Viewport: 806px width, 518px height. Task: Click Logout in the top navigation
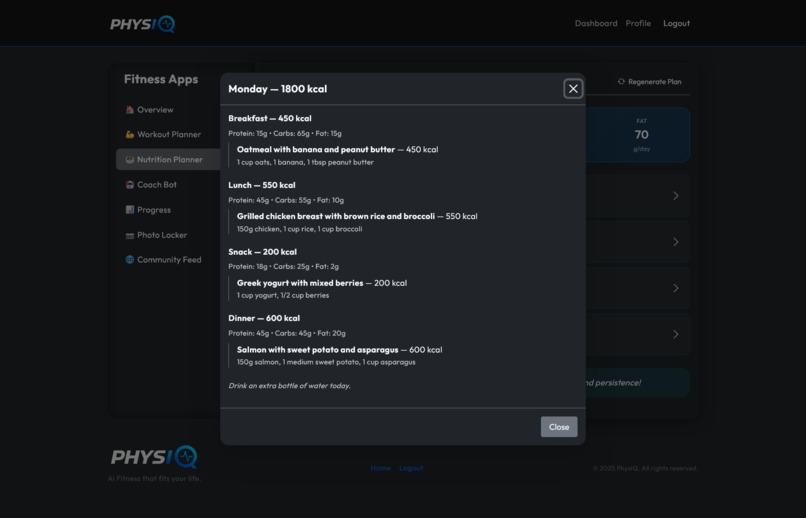(676, 23)
